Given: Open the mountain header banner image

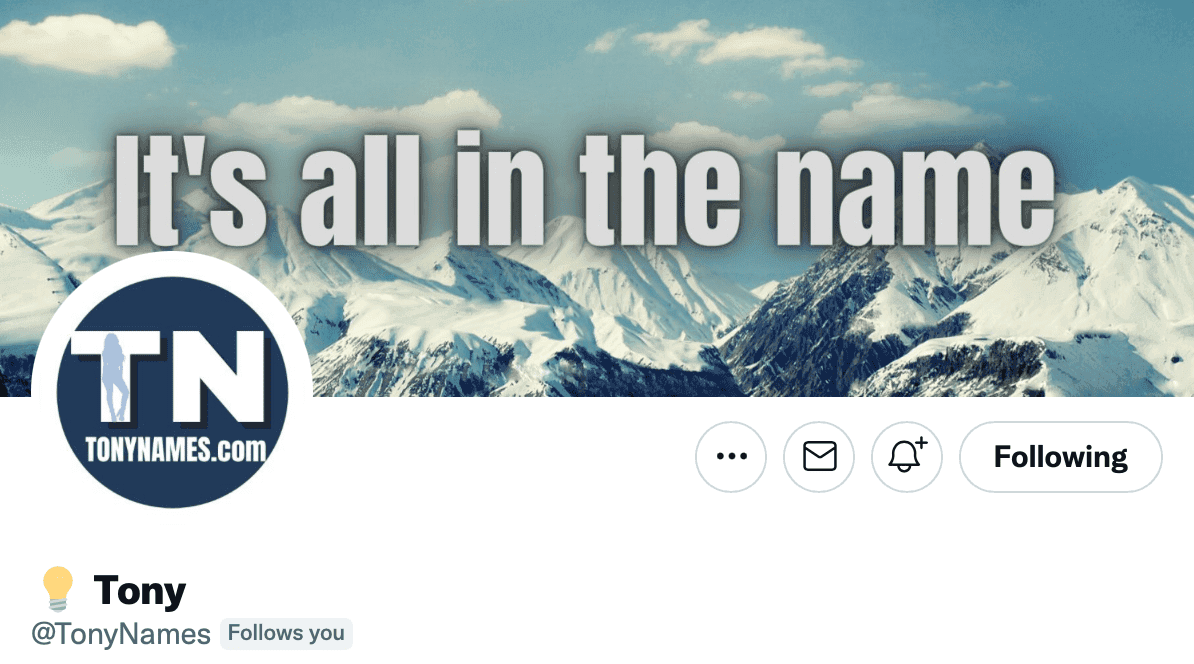Looking at the screenshot, I should click(597, 198).
